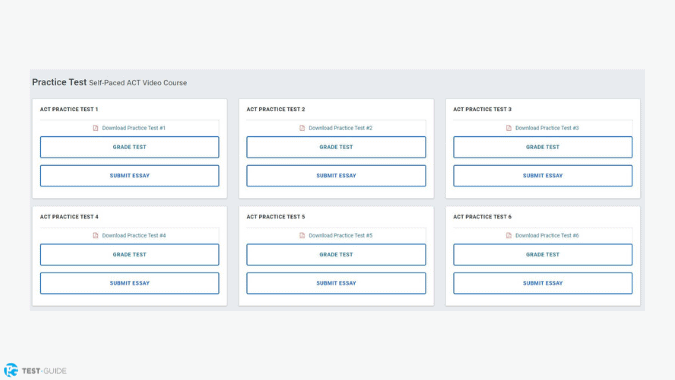675x380 pixels.
Task: Click Grade Test for ACT Practice Test 5
Action: click(x=336, y=255)
